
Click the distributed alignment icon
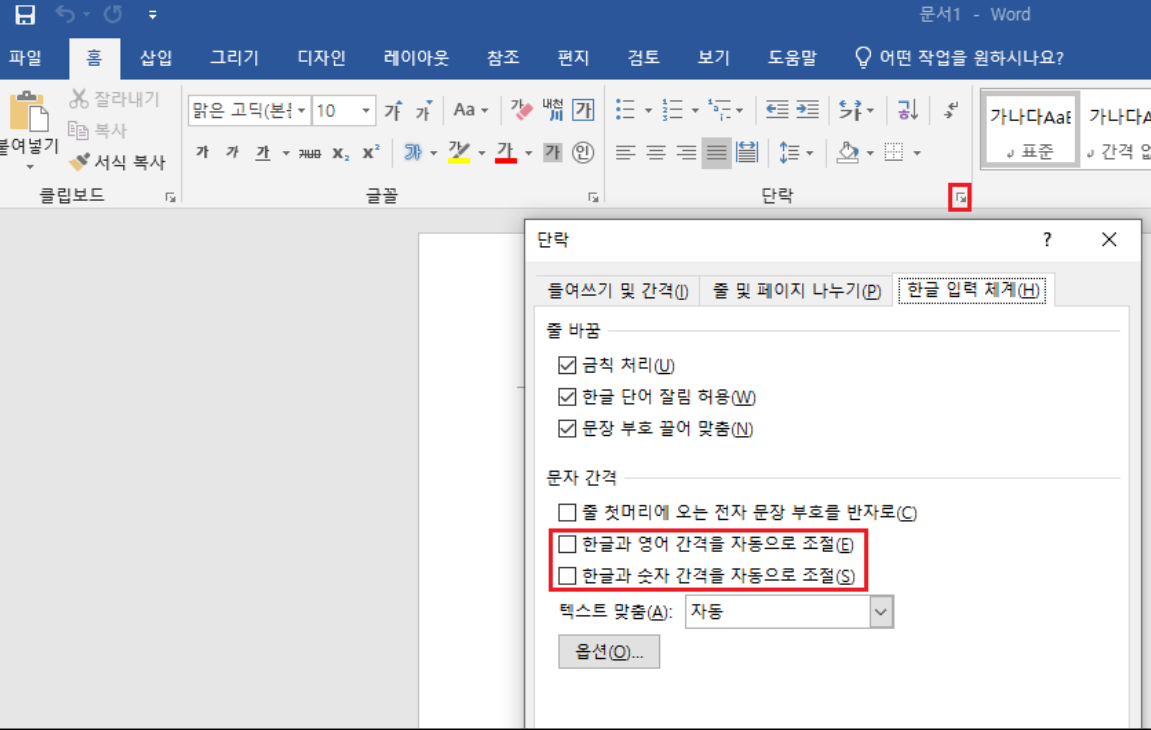747,153
